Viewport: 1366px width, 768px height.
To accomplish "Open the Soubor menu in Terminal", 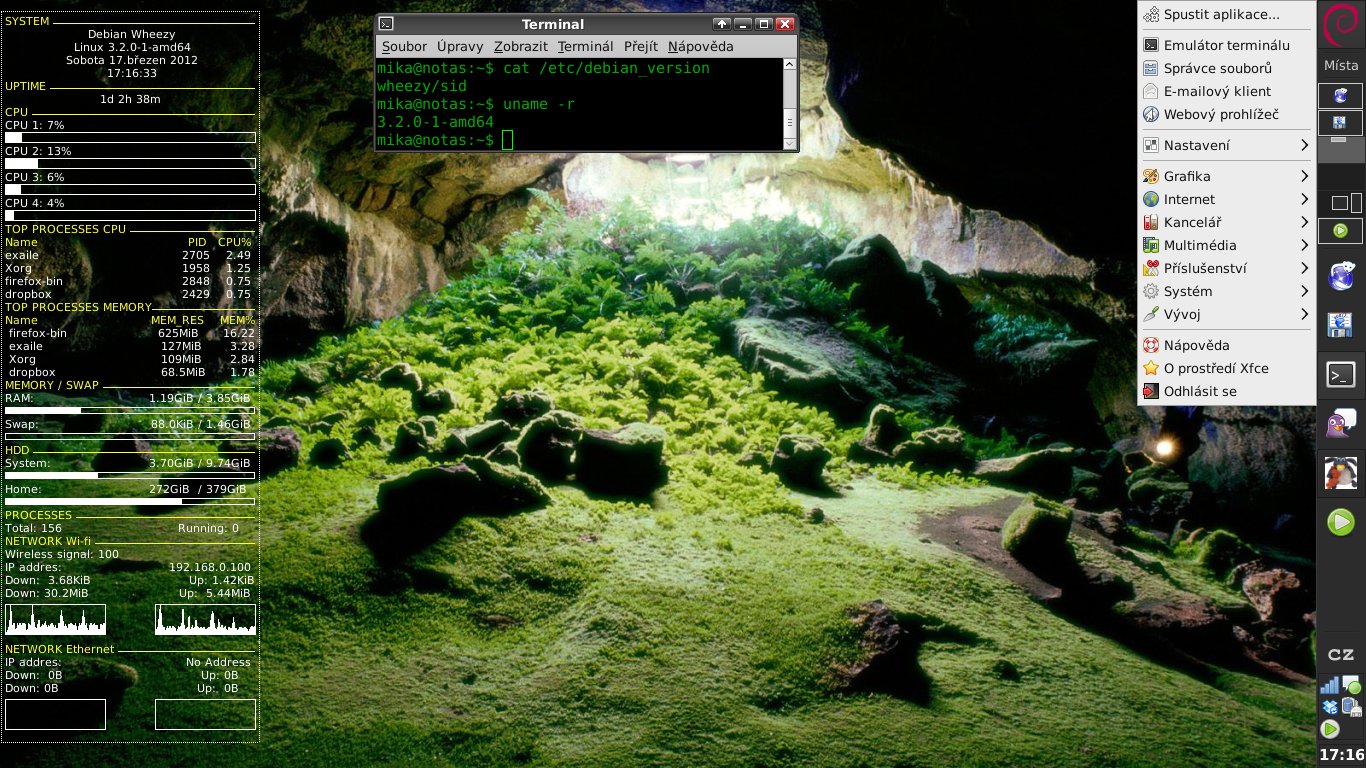I will click(x=404, y=46).
